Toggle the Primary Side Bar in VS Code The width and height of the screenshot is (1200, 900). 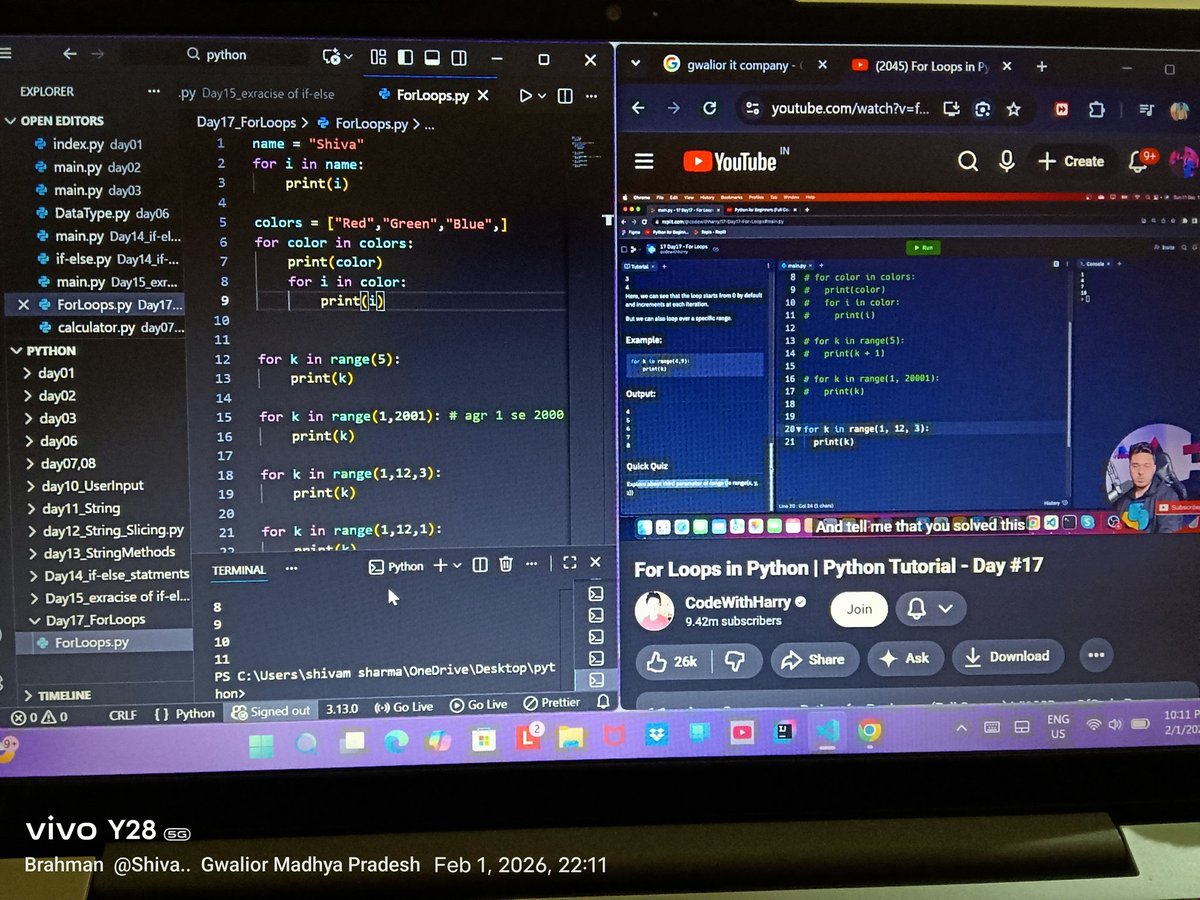406,57
